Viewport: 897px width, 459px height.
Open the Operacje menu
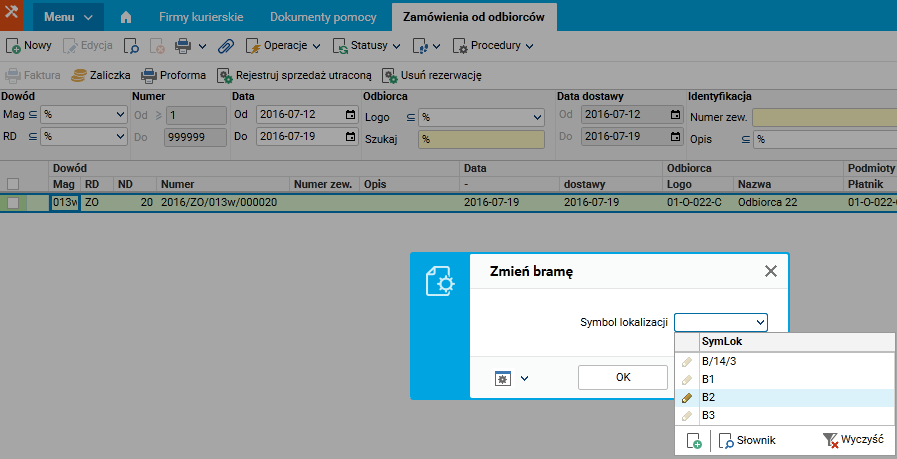283,46
